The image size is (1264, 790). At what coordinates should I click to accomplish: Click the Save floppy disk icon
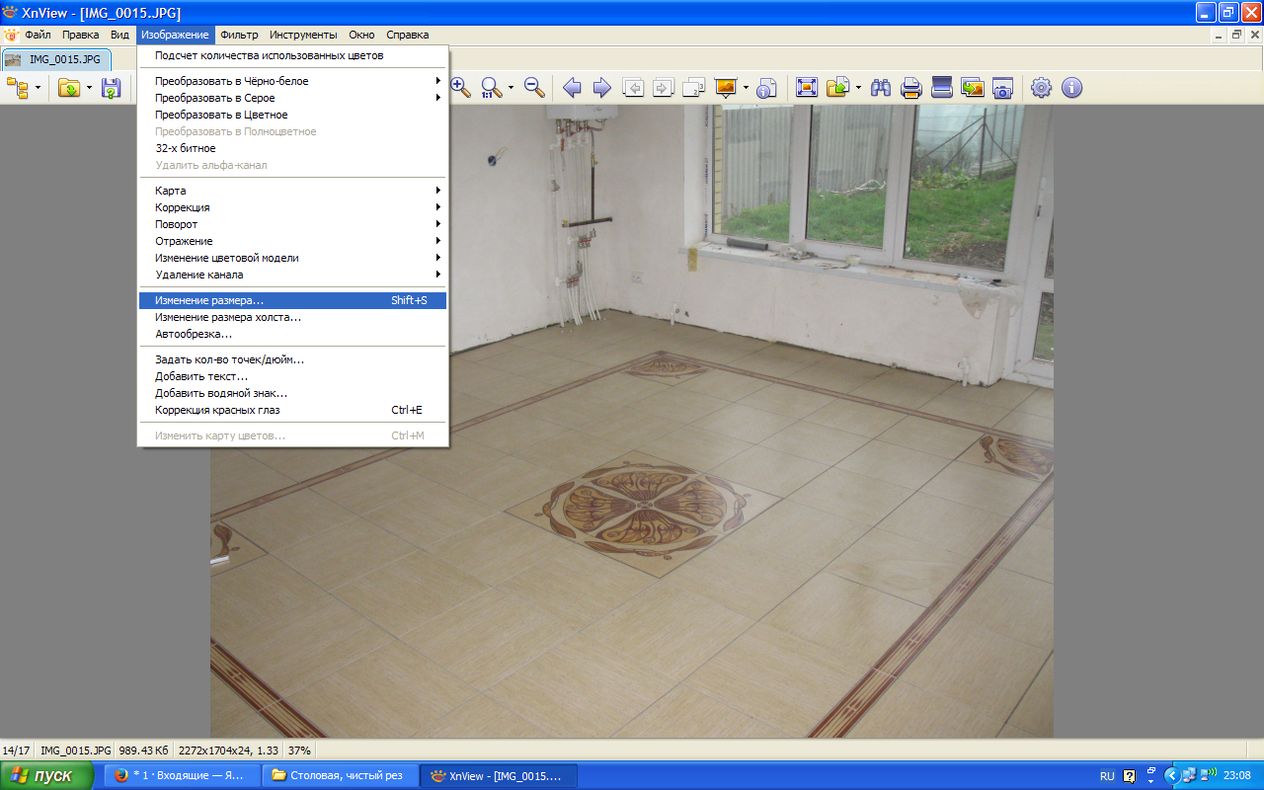point(111,88)
